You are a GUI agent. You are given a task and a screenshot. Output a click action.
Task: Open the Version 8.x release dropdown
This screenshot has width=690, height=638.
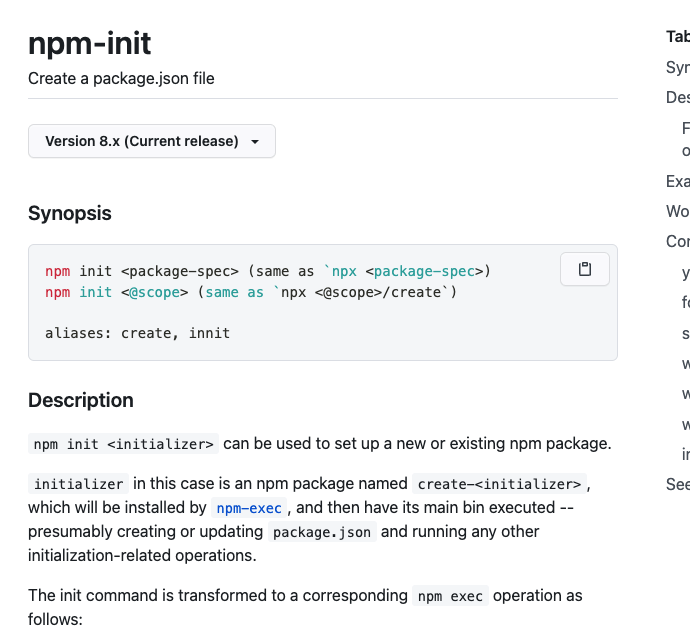click(151, 141)
